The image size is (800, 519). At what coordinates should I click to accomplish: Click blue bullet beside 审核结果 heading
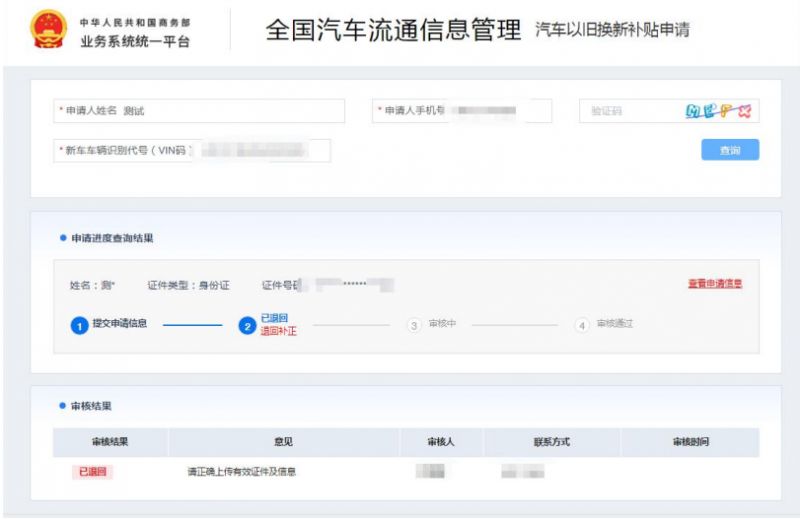pyautogui.click(x=63, y=406)
